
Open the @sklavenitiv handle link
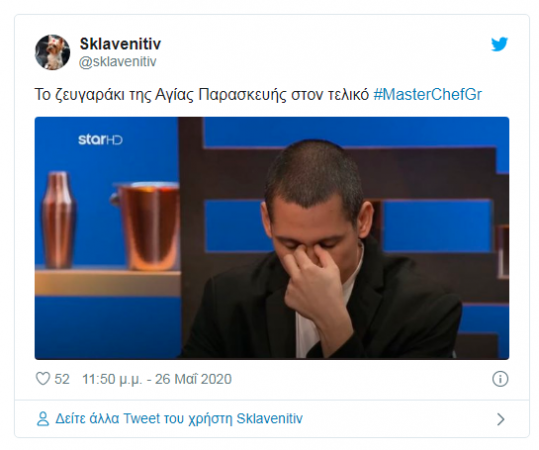(118, 62)
